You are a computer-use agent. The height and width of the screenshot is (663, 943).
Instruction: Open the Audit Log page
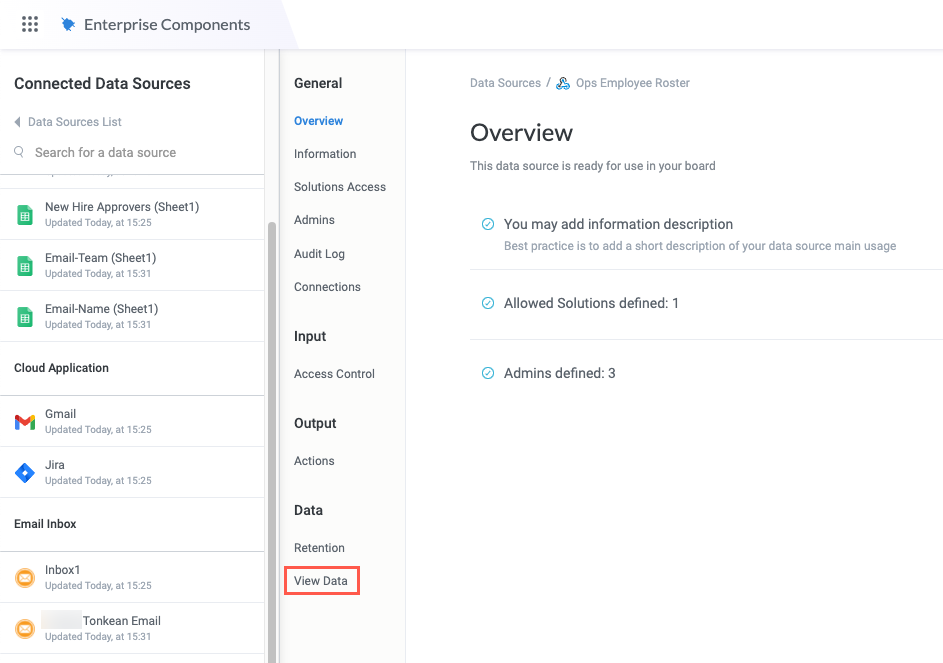pos(319,253)
